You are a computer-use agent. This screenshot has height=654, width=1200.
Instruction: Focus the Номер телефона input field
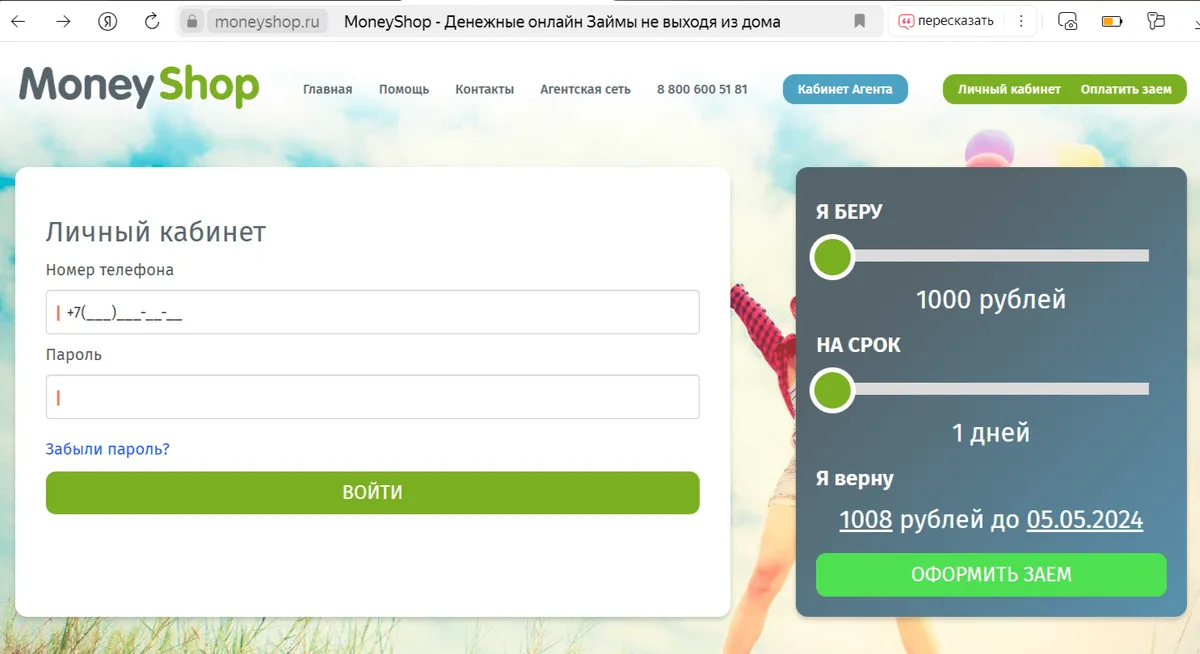coord(372,312)
